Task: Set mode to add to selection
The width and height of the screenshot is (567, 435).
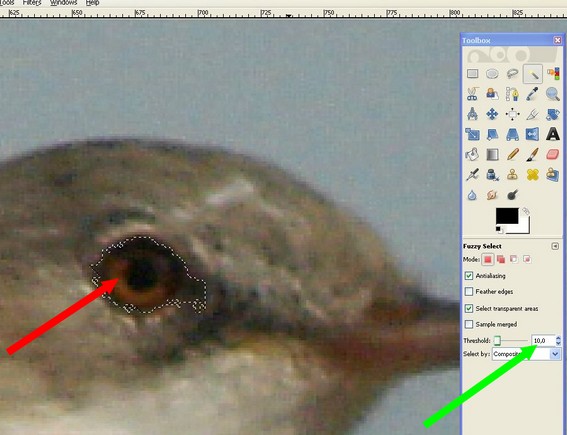Action: [x=501, y=259]
